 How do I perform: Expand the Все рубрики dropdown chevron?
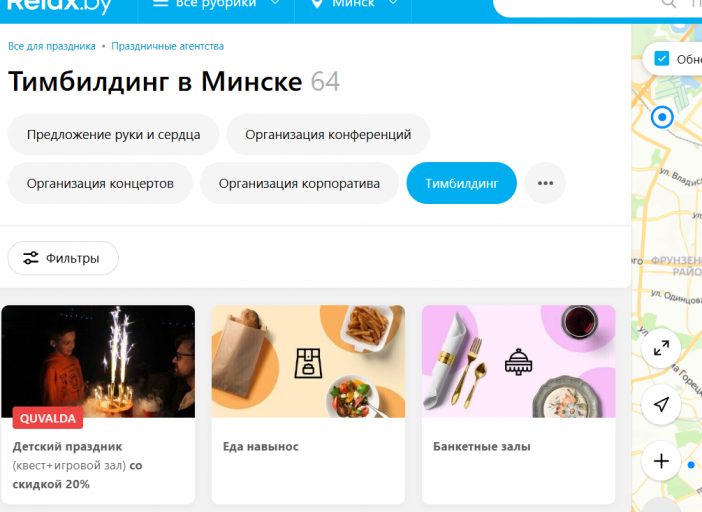pyautogui.click(x=275, y=3)
